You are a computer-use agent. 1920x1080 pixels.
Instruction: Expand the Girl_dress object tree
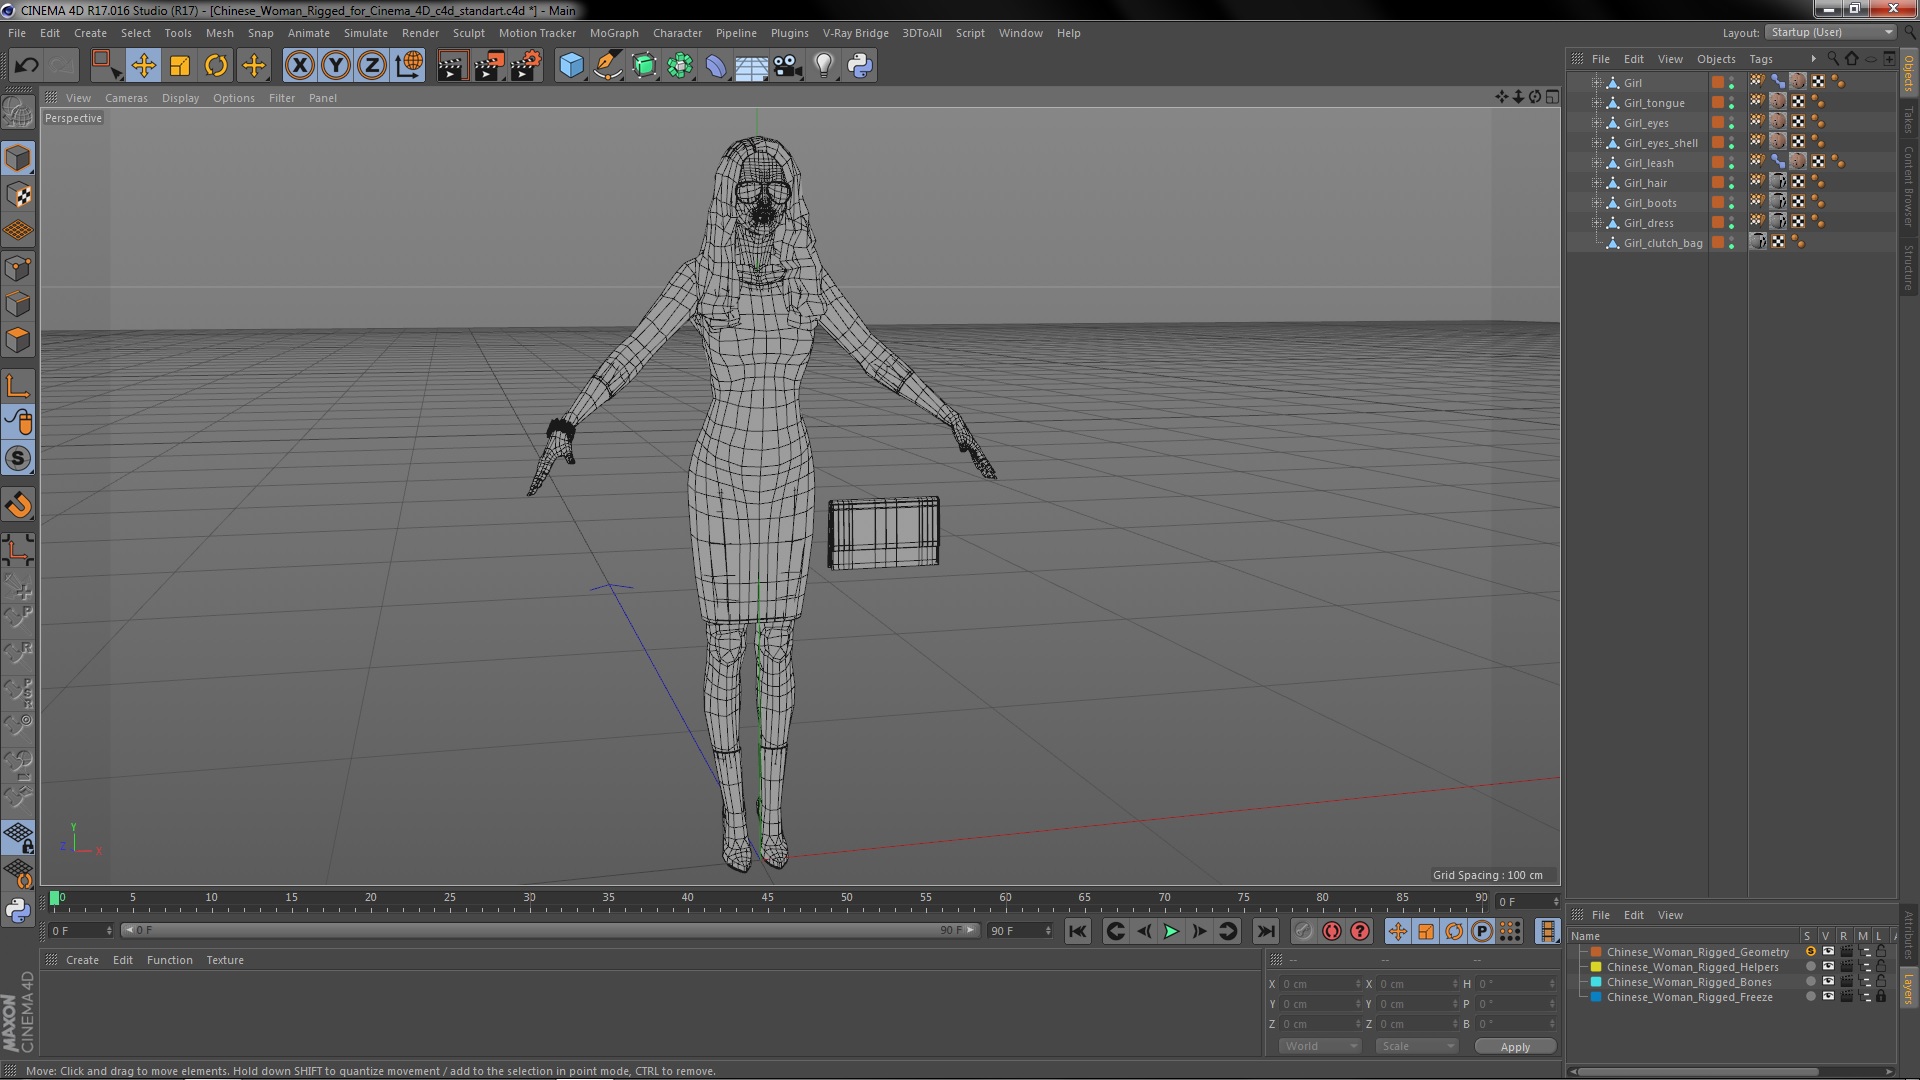(x=1596, y=223)
